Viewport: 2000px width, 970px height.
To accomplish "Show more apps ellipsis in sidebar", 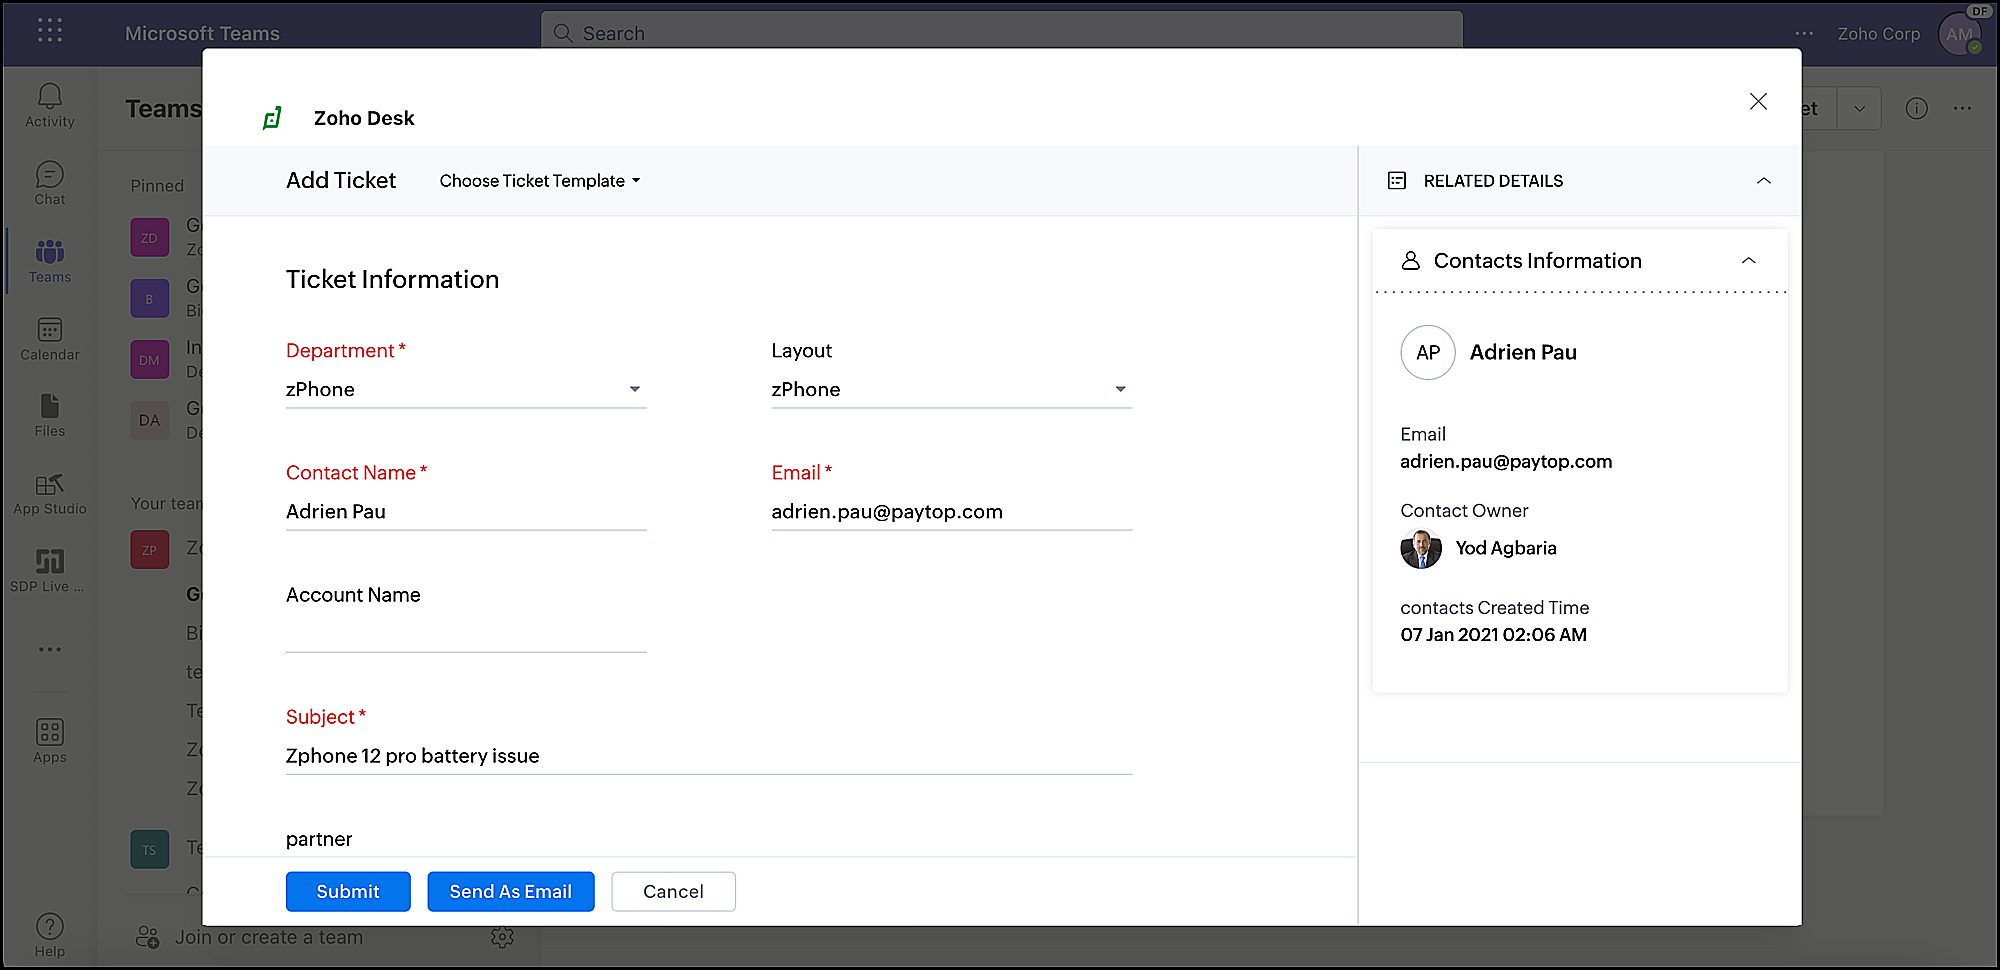I will click(x=50, y=649).
